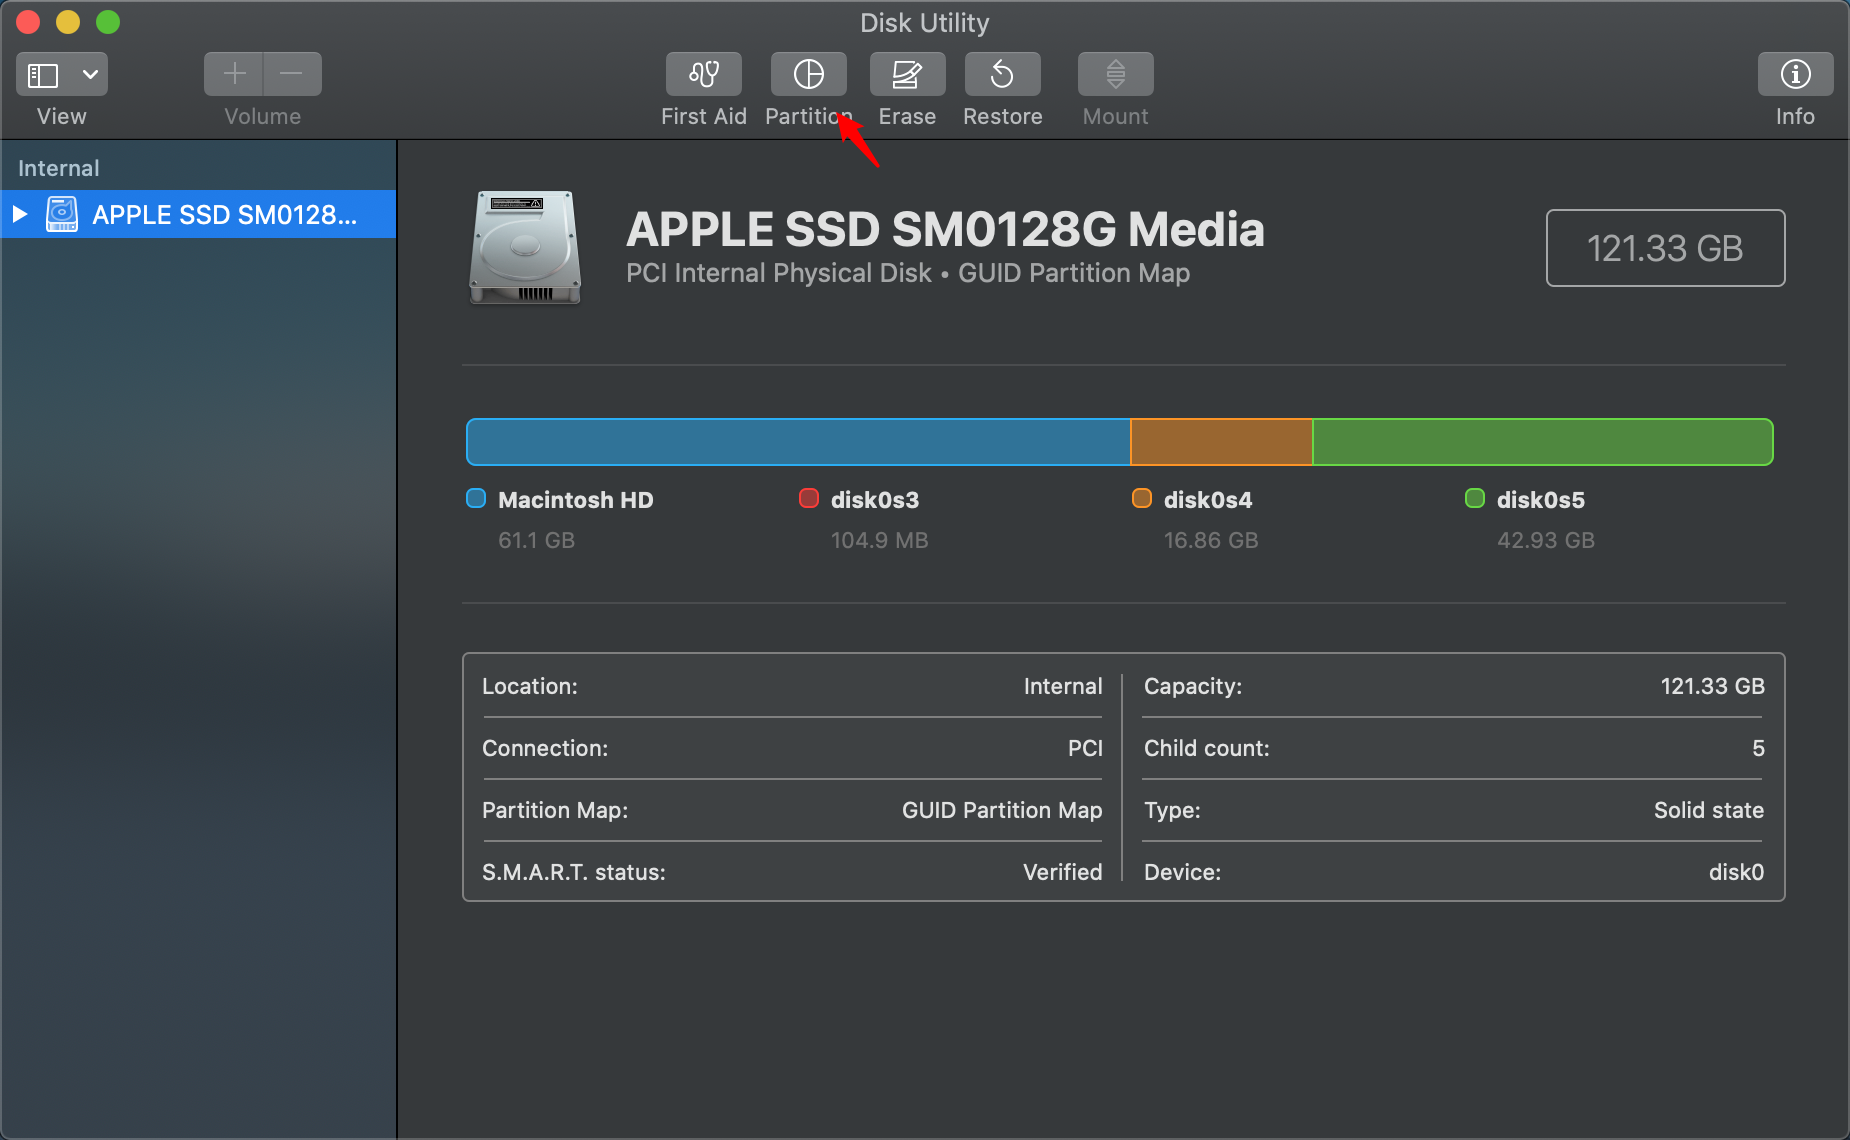The height and width of the screenshot is (1140, 1850).
Task: Click the 104.9 MB size text
Action: (x=880, y=540)
